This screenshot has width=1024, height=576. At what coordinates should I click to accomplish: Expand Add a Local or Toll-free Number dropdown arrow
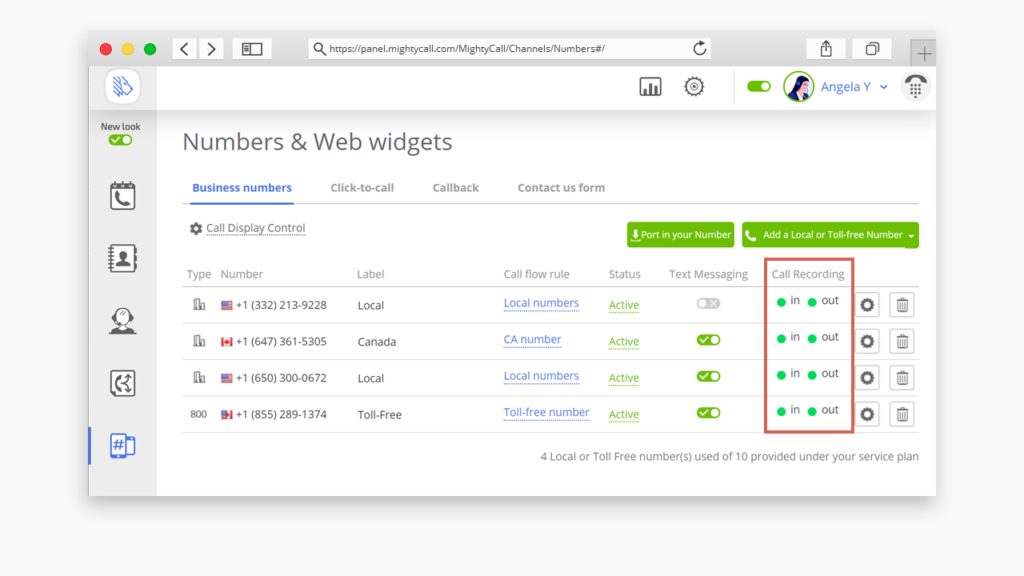(x=911, y=236)
